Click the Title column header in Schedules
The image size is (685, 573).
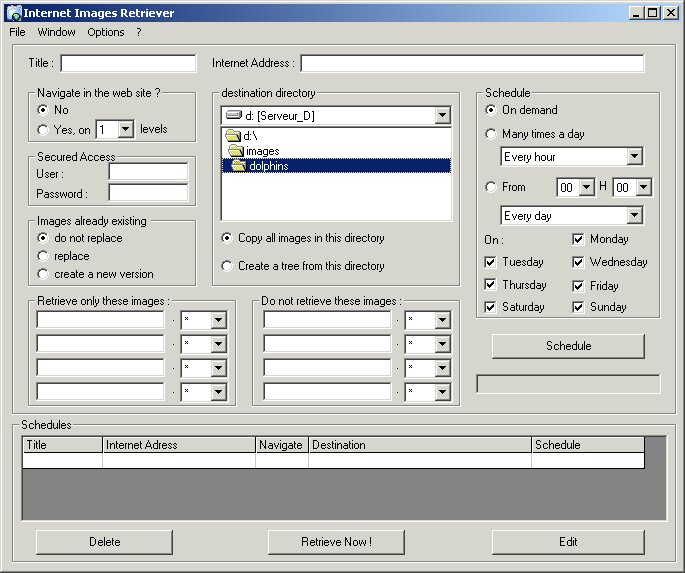62,445
